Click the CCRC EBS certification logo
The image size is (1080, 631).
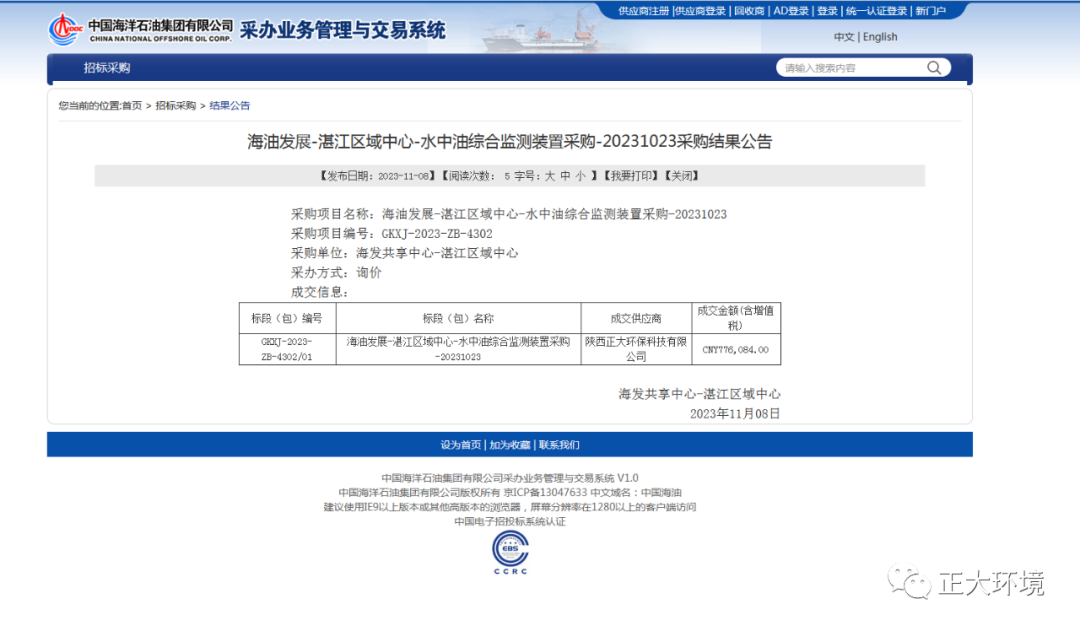pos(510,554)
